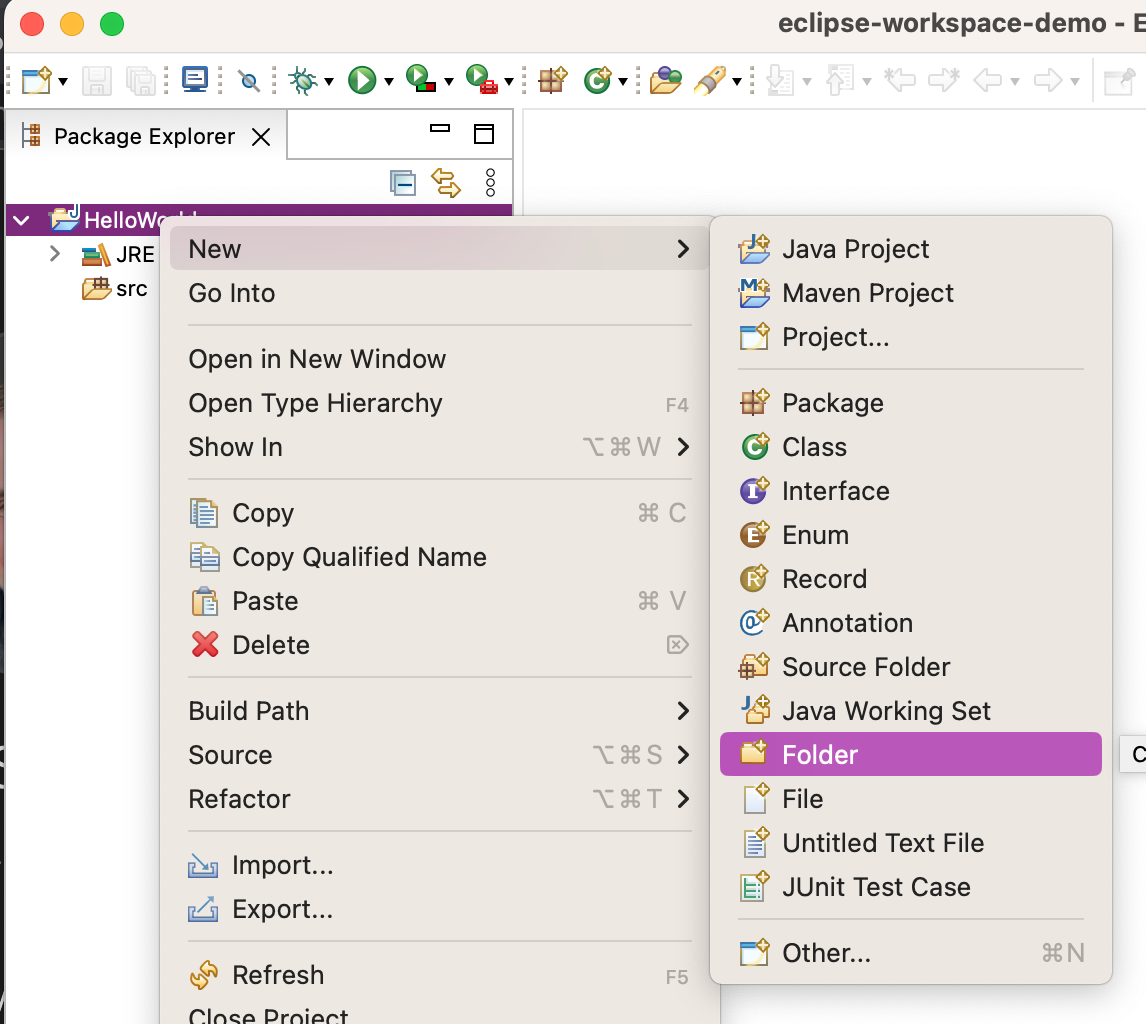Expand the JRE System Library node

point(56,254)
